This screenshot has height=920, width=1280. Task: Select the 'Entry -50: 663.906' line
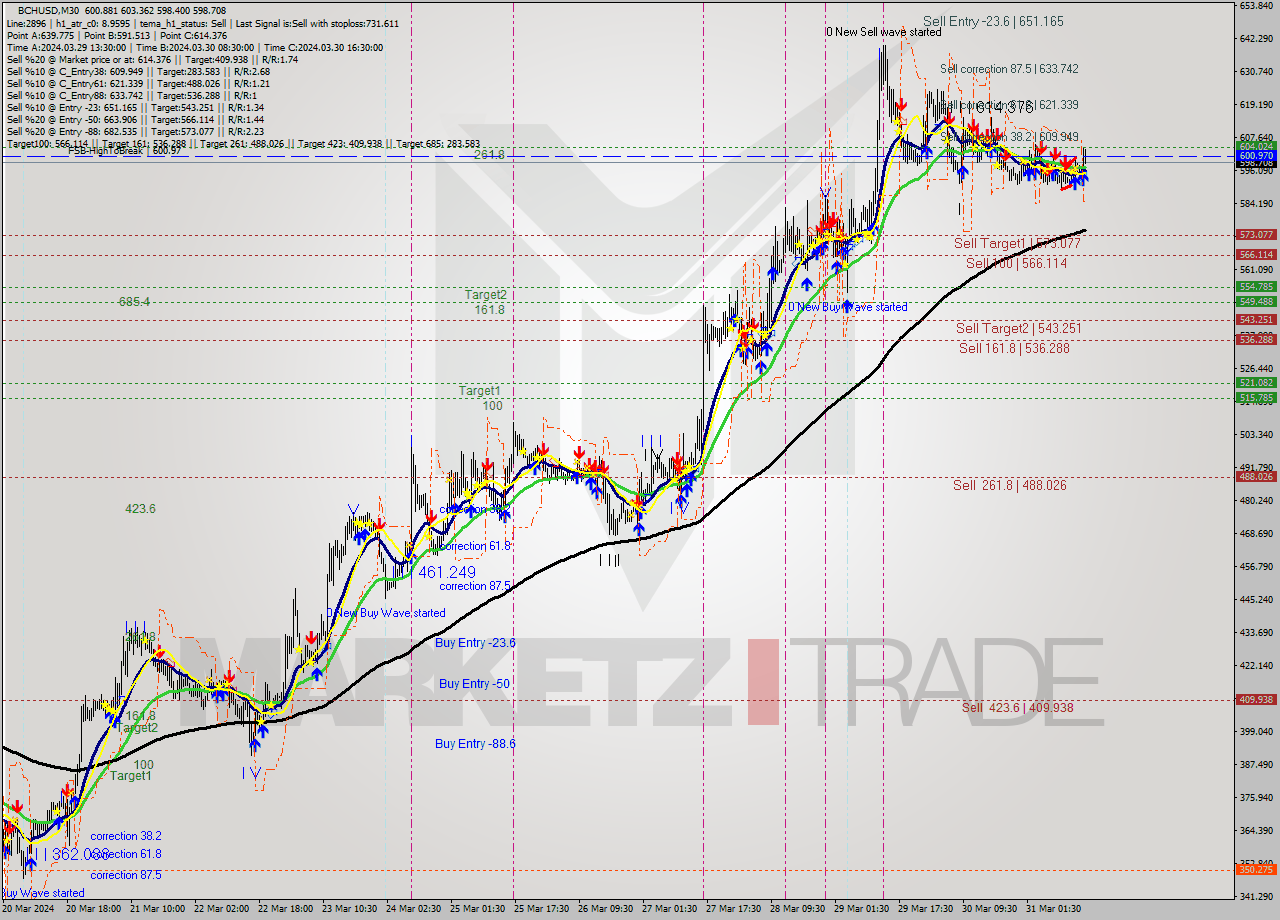135,119
